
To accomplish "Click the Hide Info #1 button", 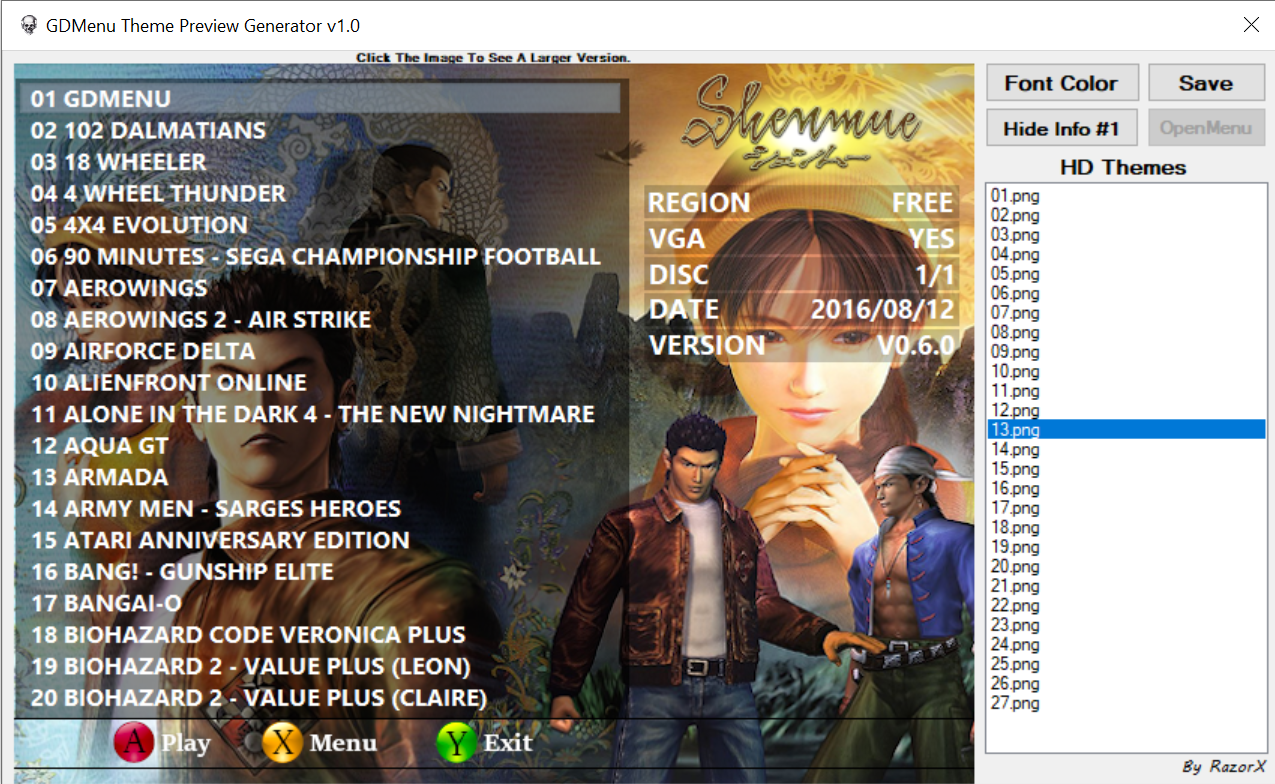I will pyautogui.click(x=1061, y=128).
